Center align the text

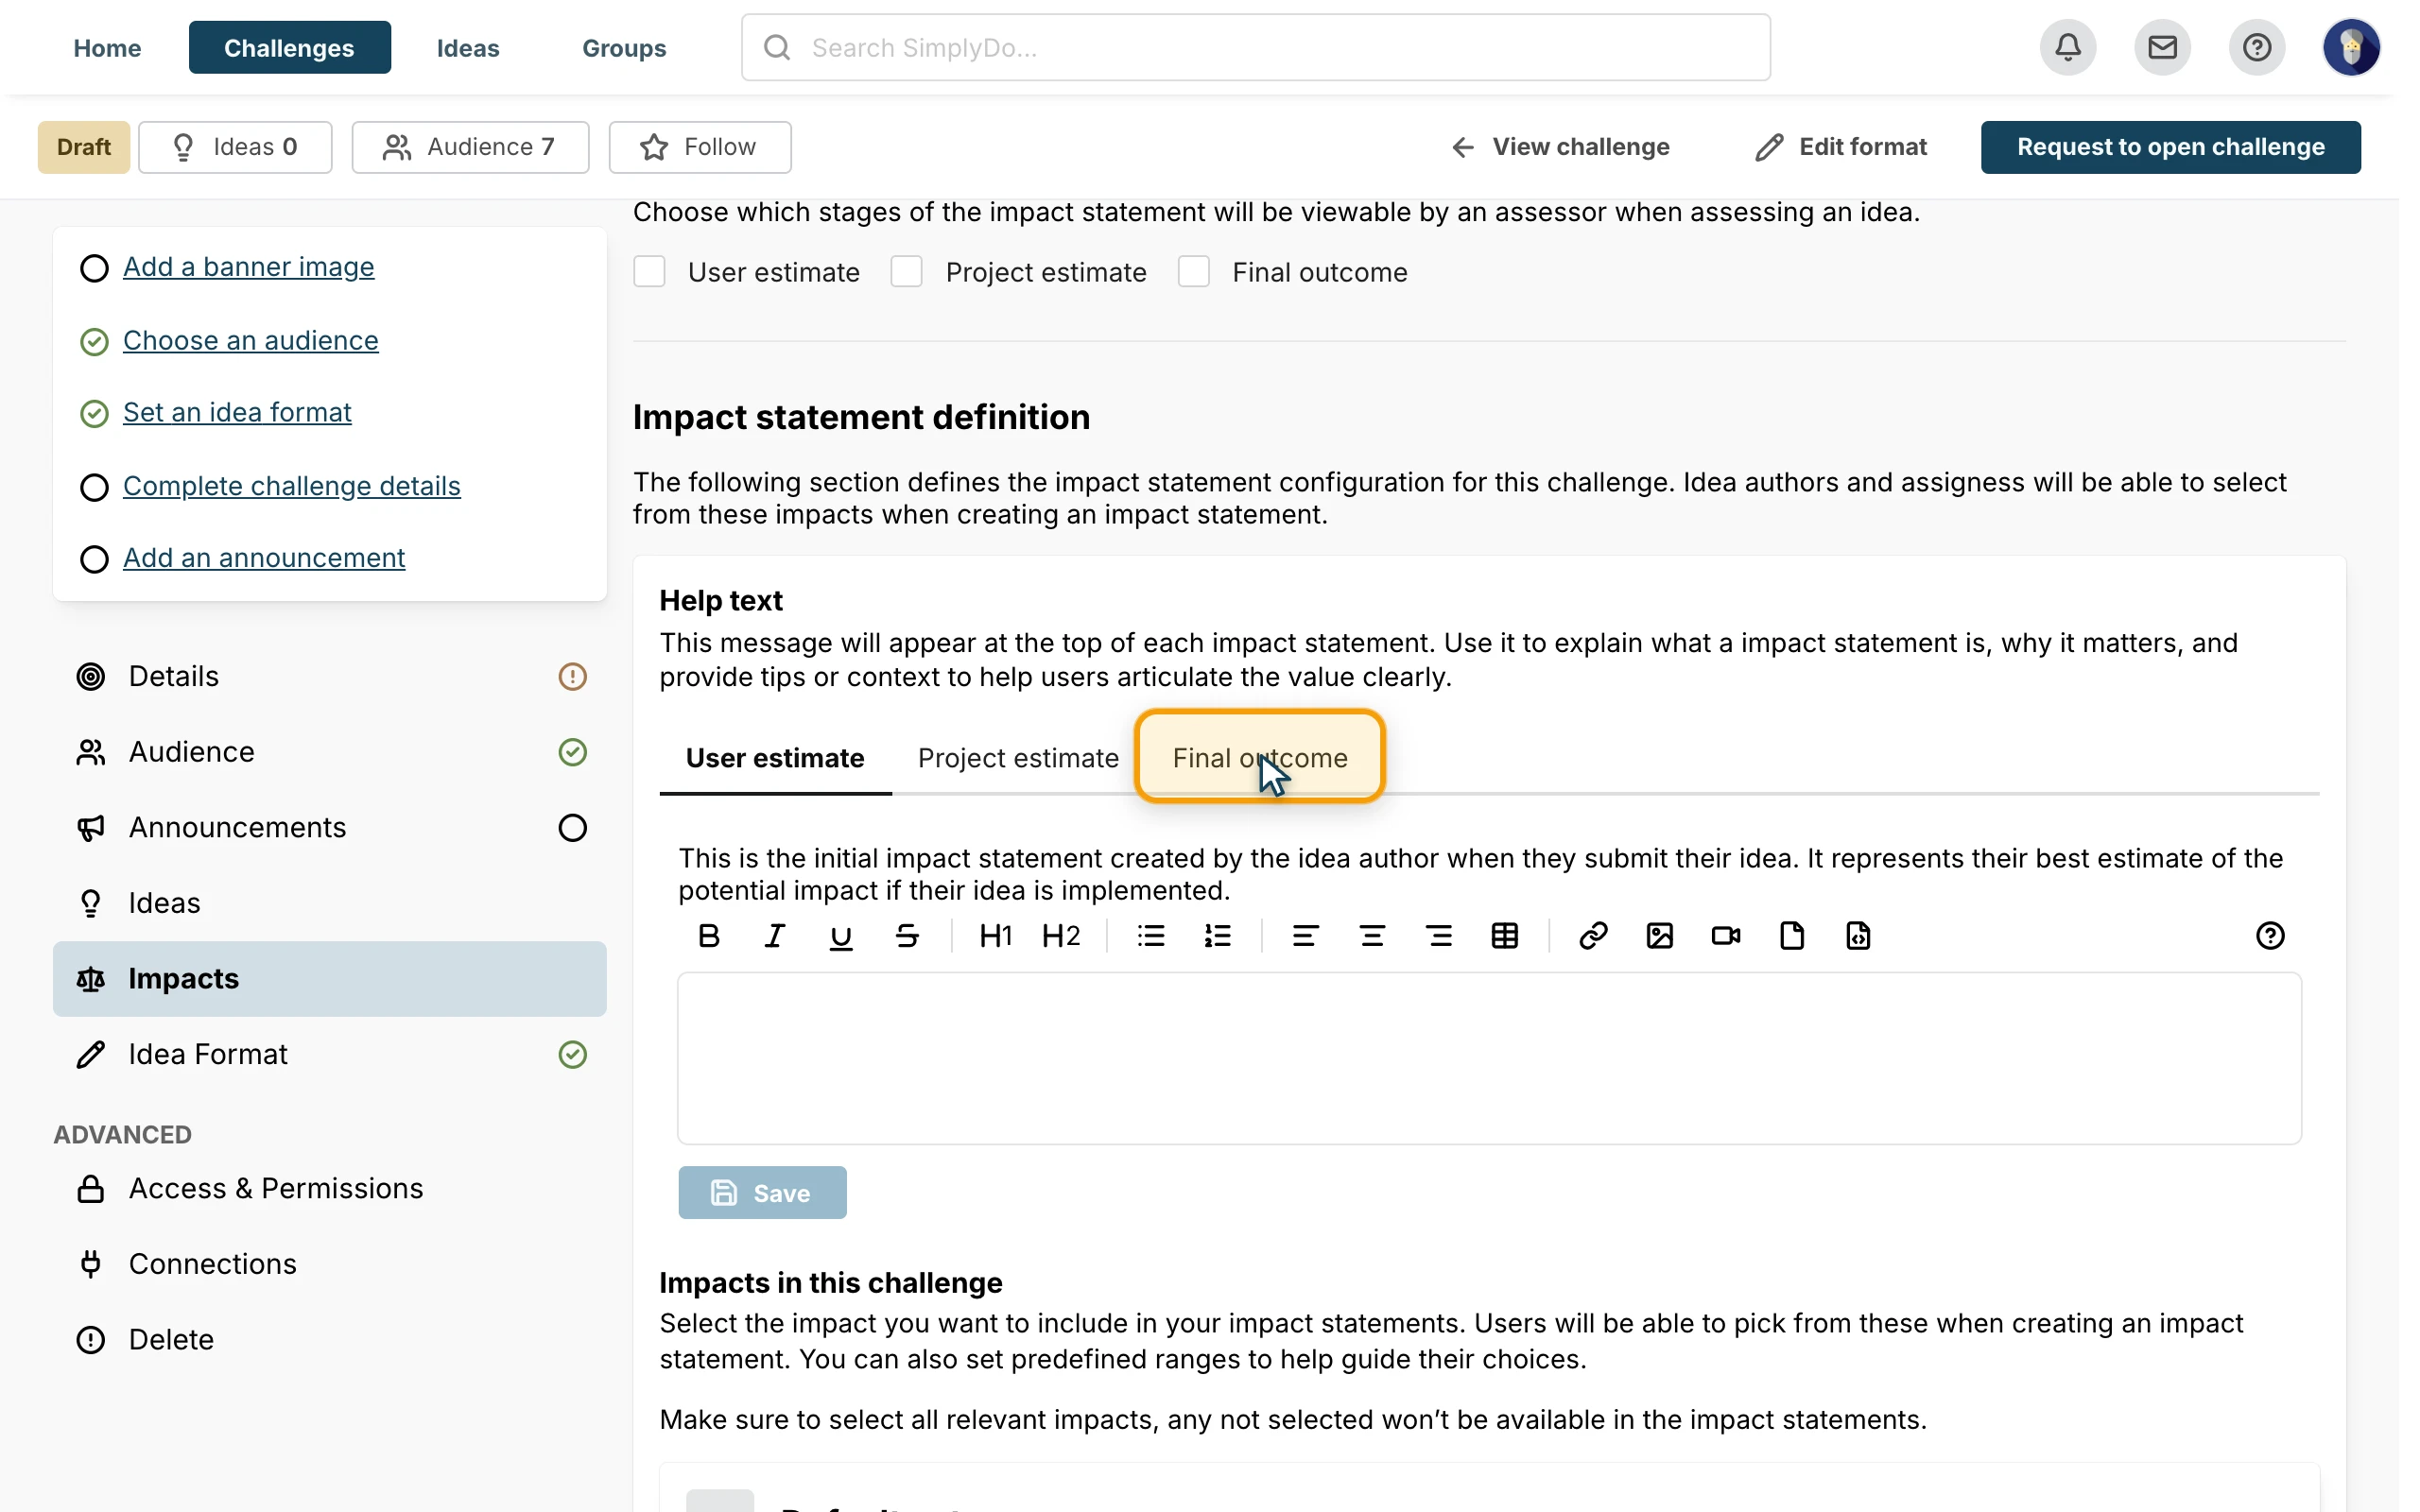[1372, 936]
